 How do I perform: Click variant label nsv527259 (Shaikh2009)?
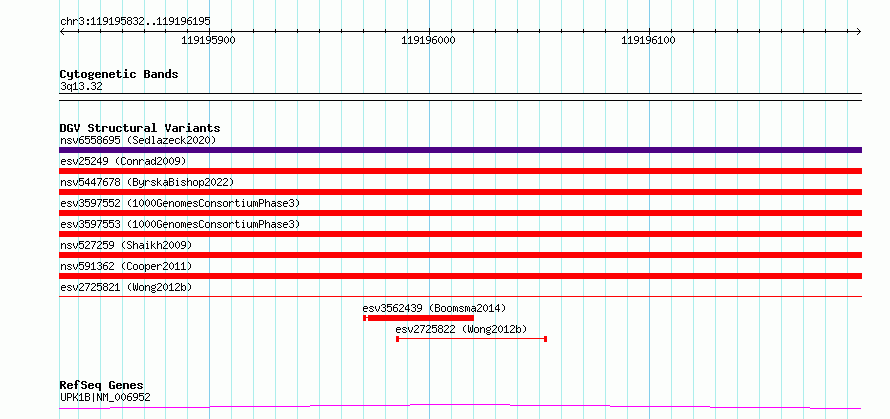click(x=126, y=245)
